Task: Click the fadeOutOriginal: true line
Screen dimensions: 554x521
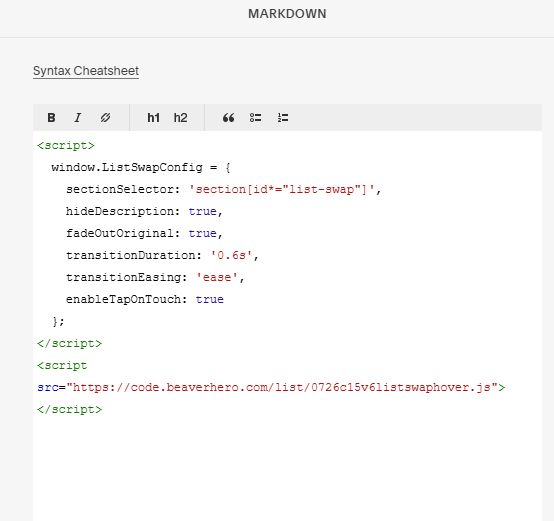Action: [145, 233]
